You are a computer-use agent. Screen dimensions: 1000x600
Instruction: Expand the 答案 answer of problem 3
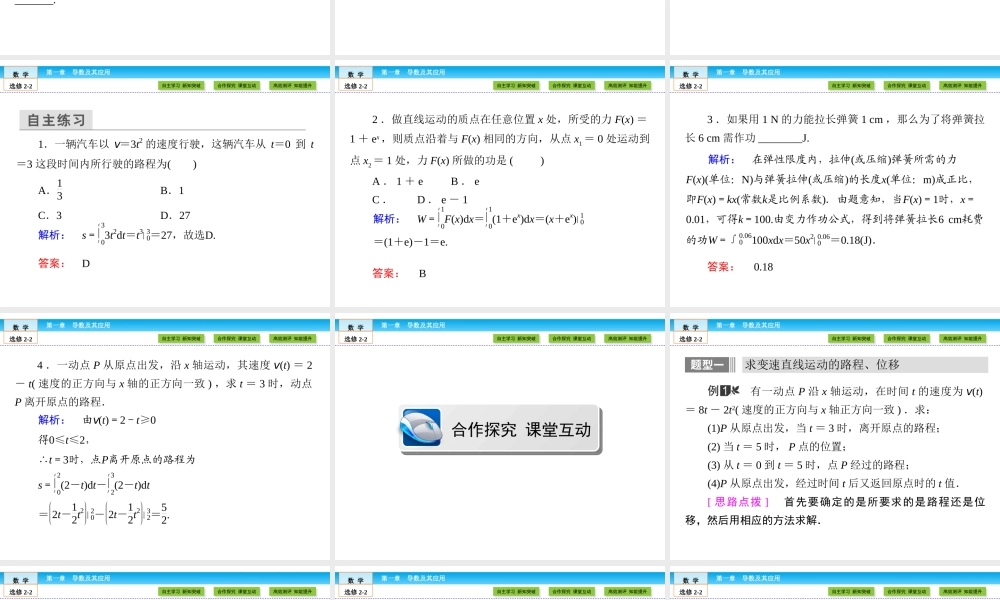[720, 267]
